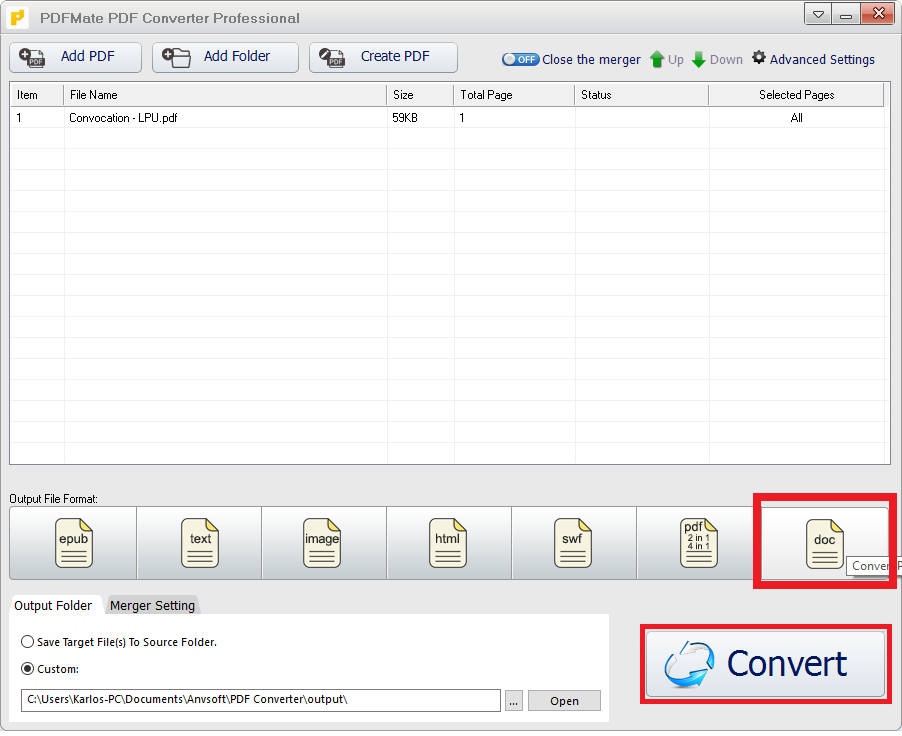Toggle the merger OFF switch
The image size is (902, 736).
[x=520, y=59]
